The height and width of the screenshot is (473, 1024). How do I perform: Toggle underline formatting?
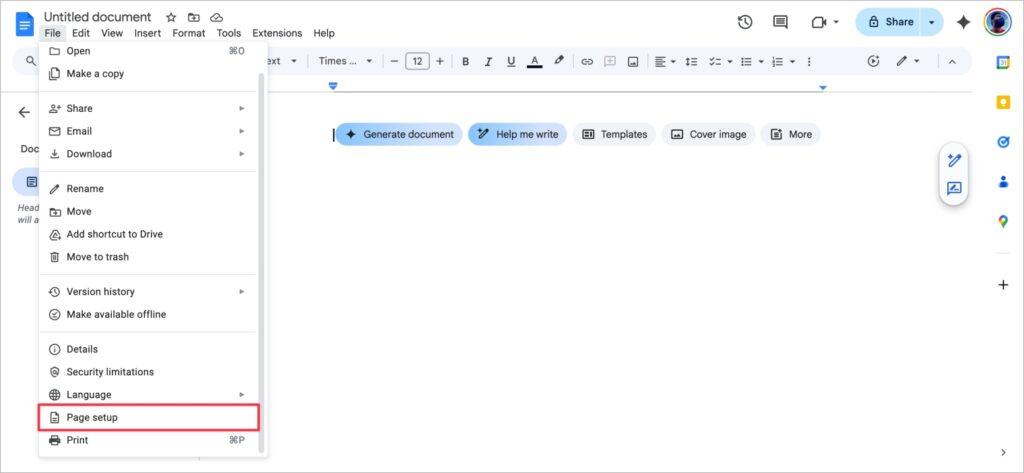tap(511, 61)
